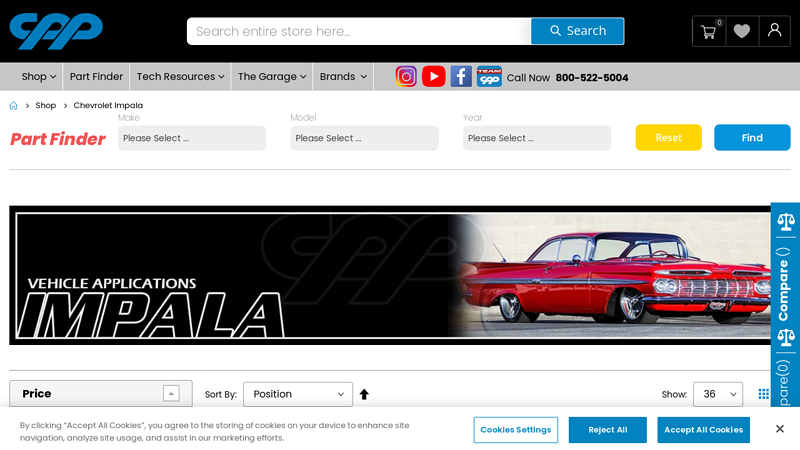Expand the Tech Resources menu

180,77
